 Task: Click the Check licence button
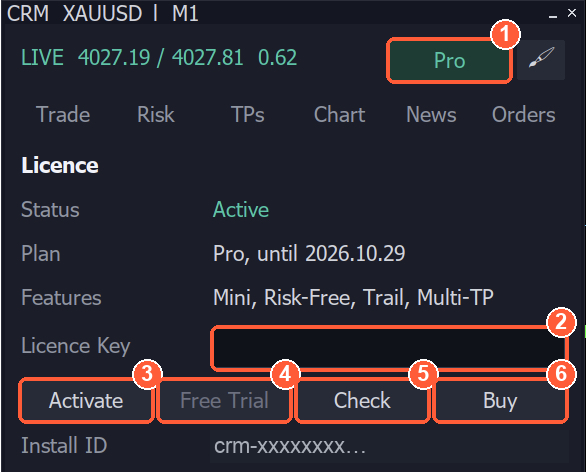(362, 401)
